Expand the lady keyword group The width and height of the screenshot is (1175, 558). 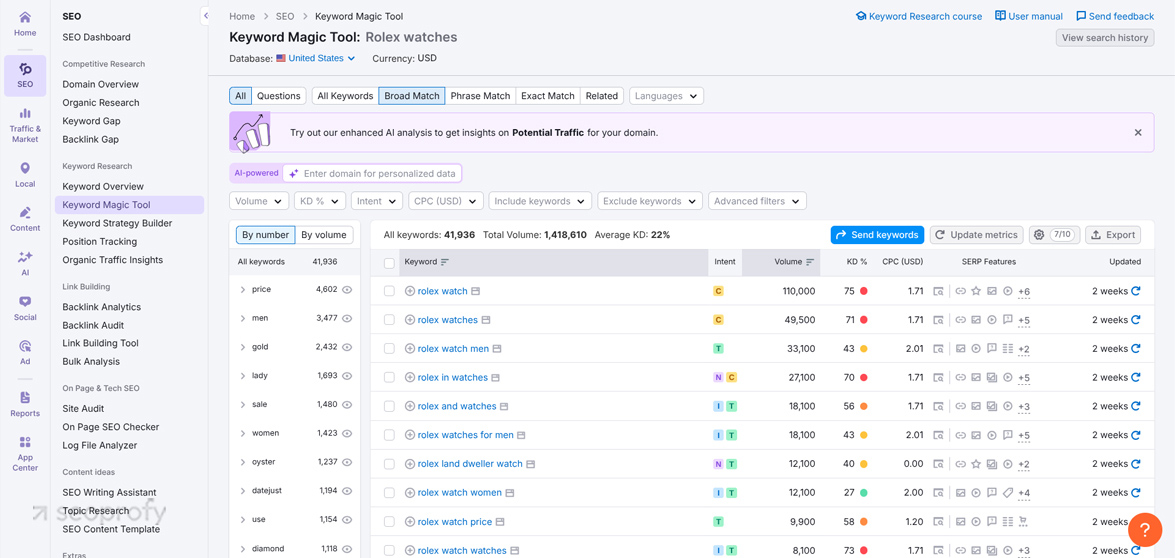click(243, 376)
